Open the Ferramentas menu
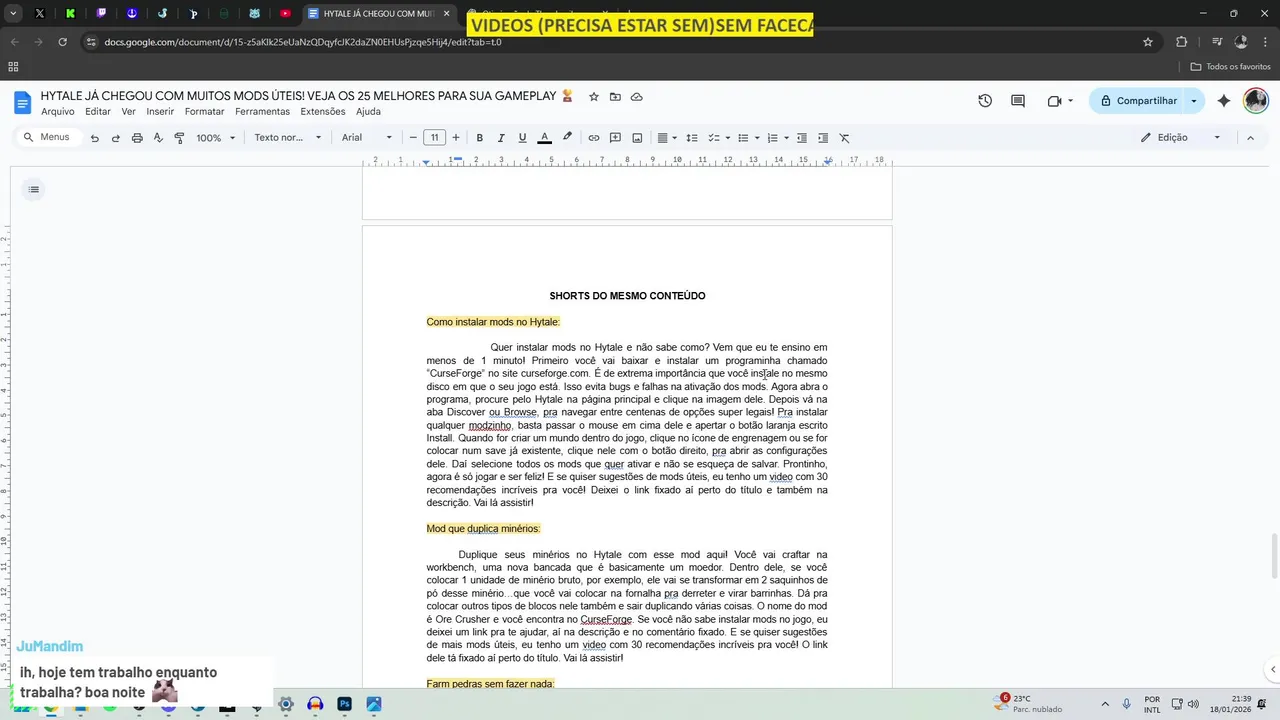Viewport: 1280px width, 720px height. point(262,112)
